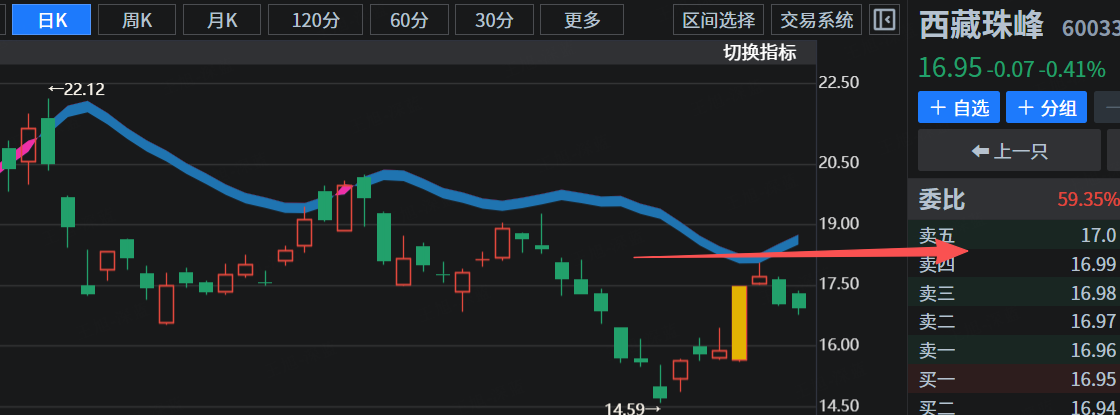The height and width of the screenshot is (415, 1120).
Task: Click the yellow highlighted candlestick
Action: click(740, 323)
